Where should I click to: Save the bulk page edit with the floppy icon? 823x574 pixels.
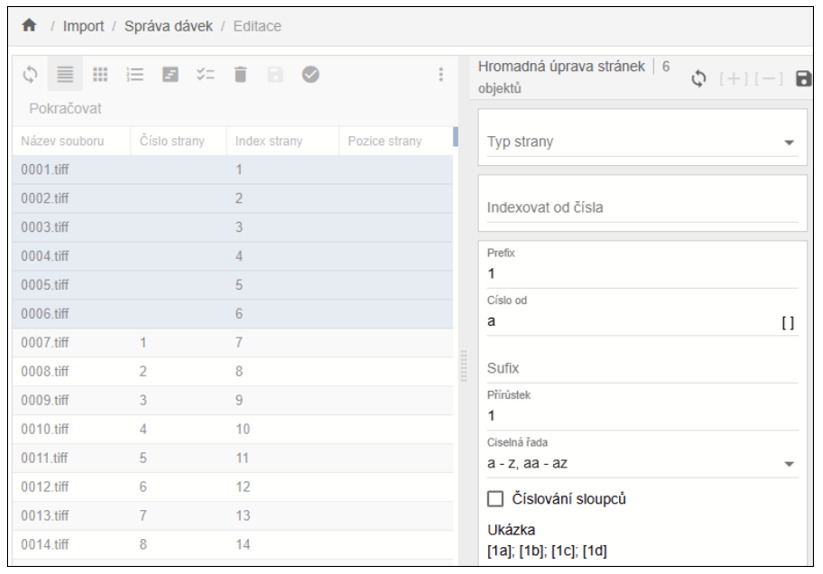[x=803, y=78]
